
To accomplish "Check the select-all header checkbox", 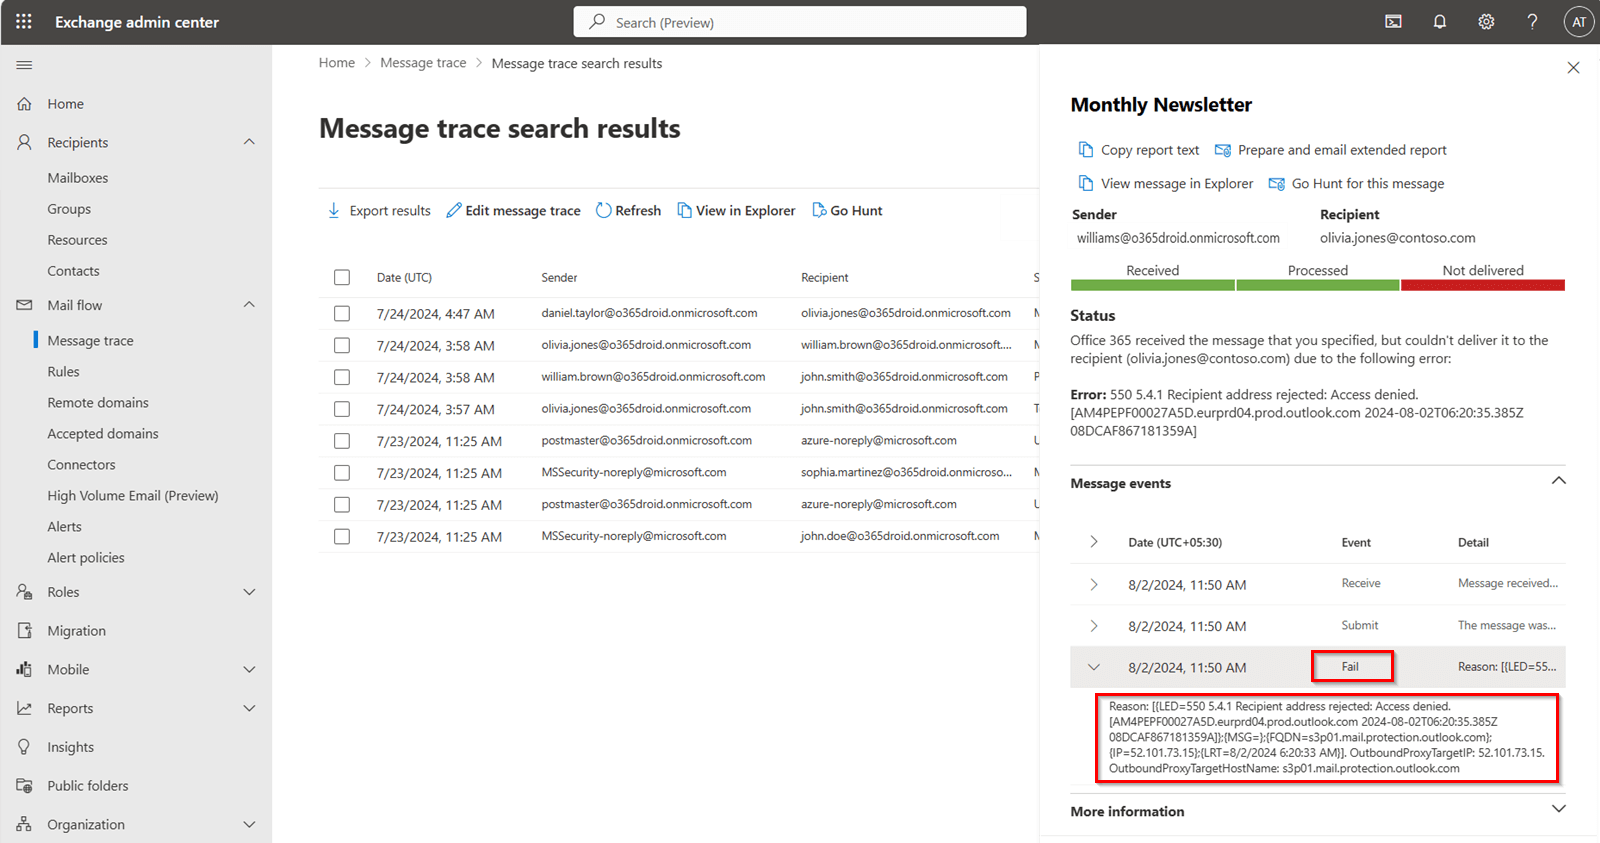I will click(x=342, y=277).
